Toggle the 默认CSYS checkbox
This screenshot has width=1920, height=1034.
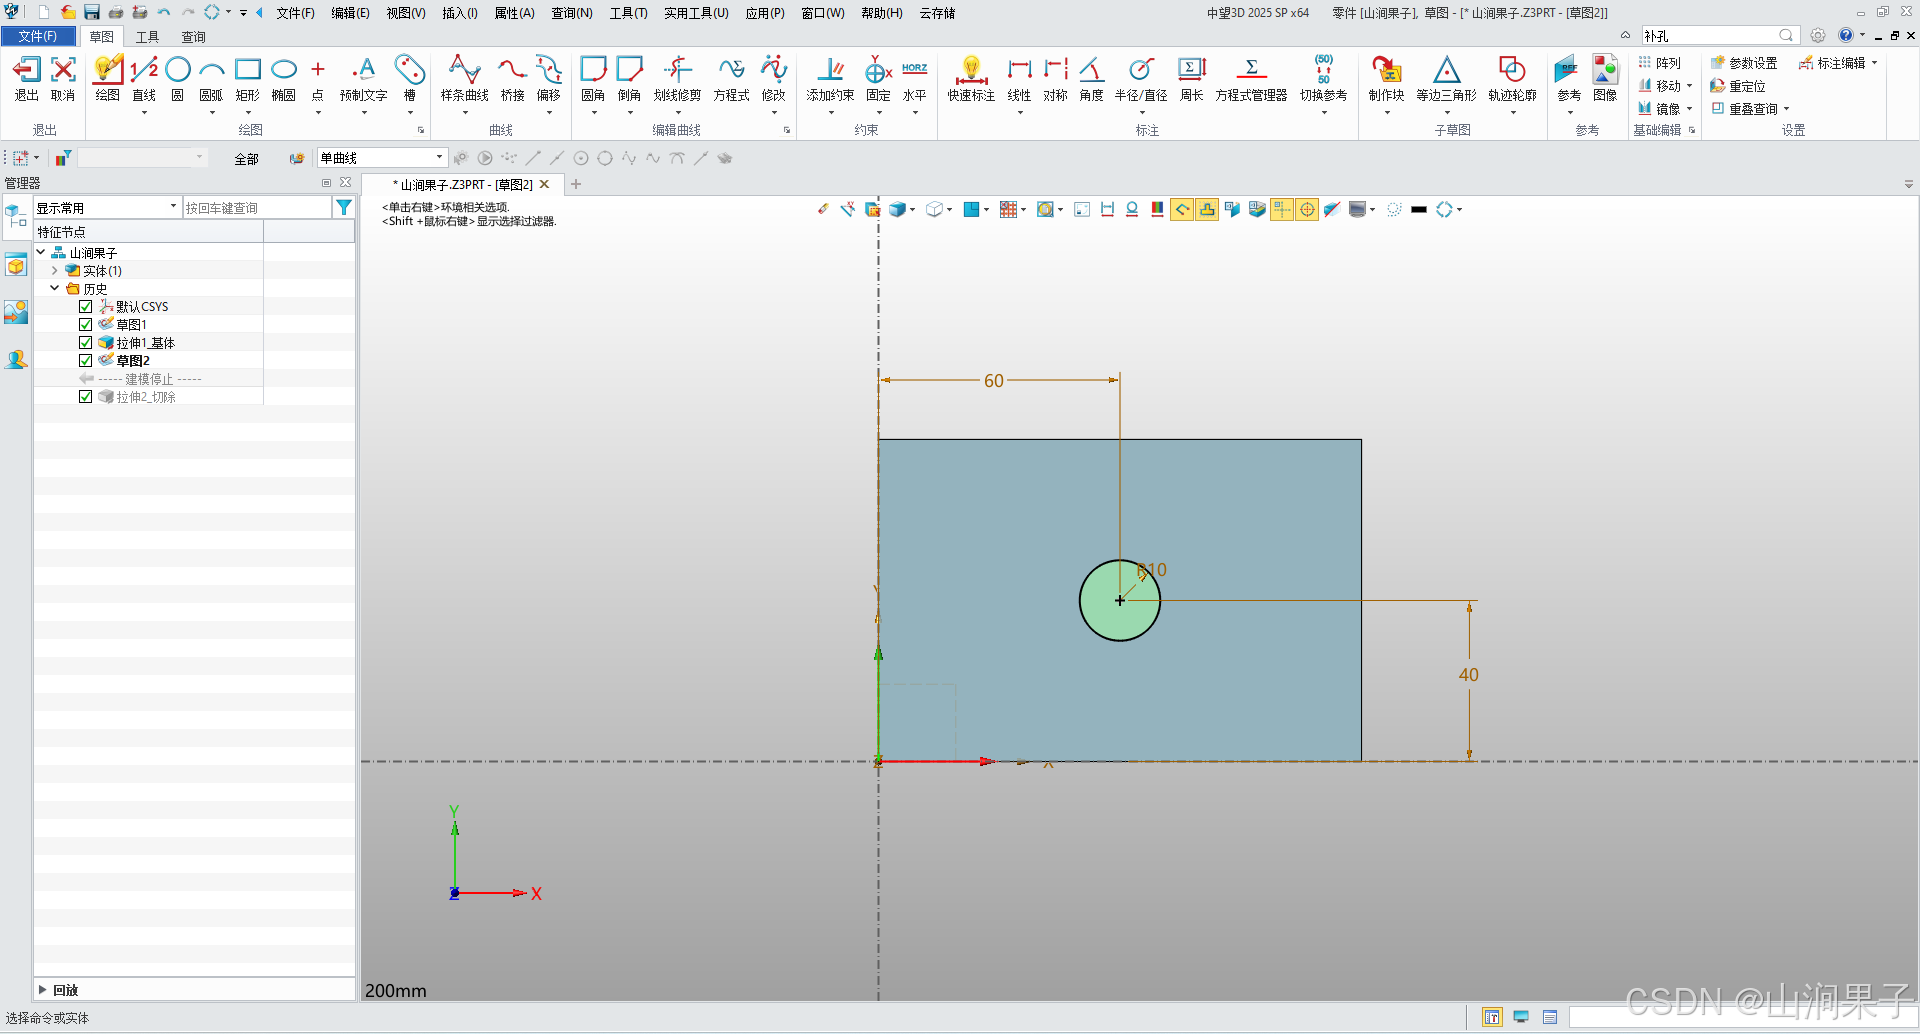pyautogui.click(x=86, y=307)
